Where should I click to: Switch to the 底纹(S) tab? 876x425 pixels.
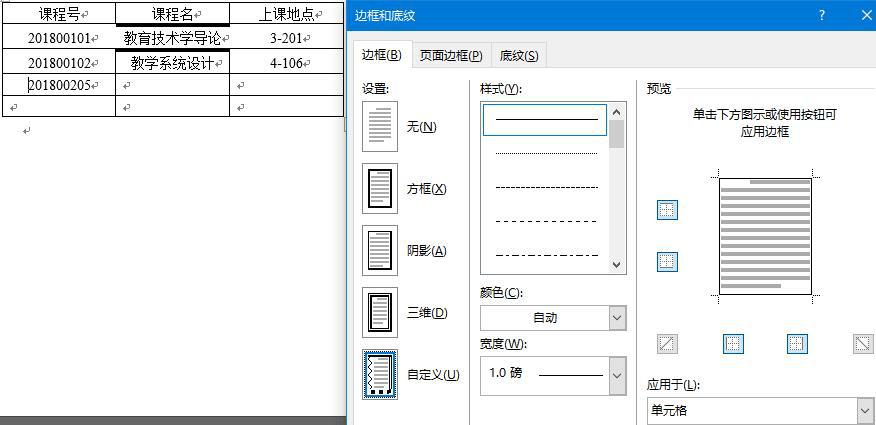click(x=519, y=56)
